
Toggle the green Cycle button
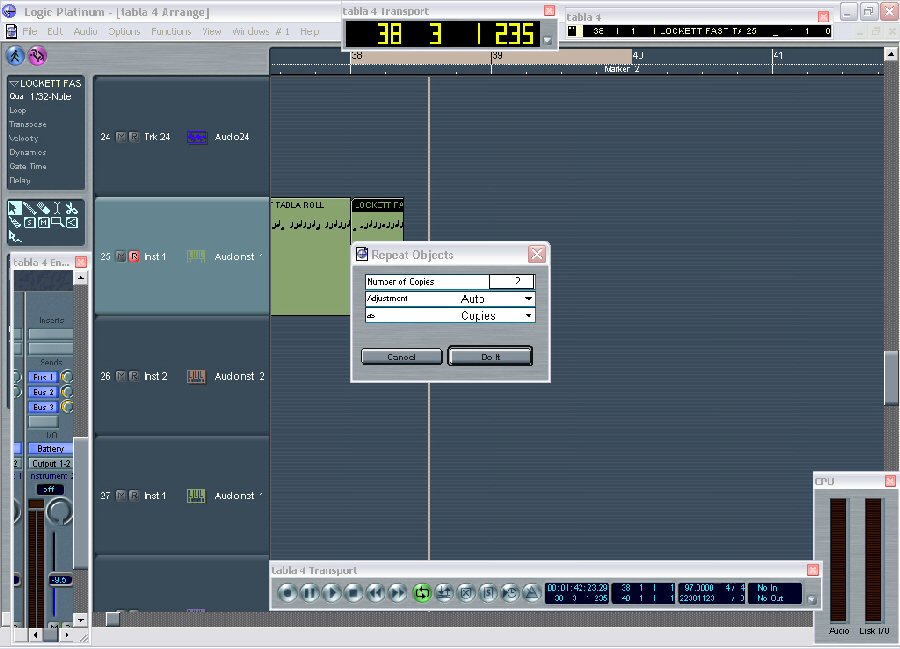pos(421,593)
